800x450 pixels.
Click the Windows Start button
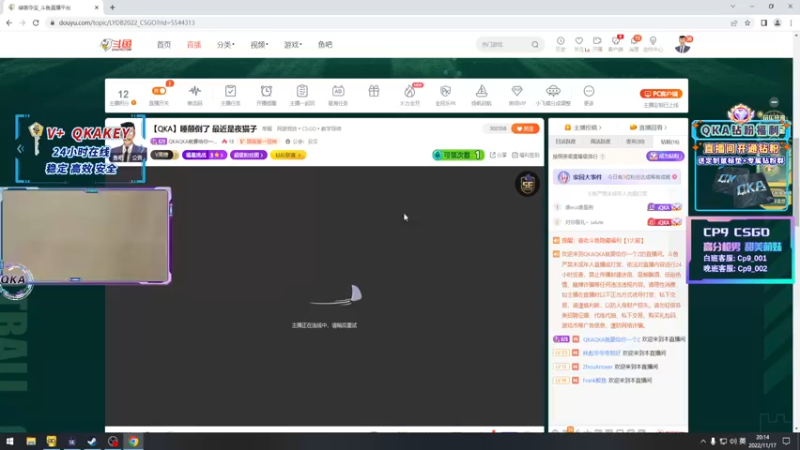click(10, 441)
